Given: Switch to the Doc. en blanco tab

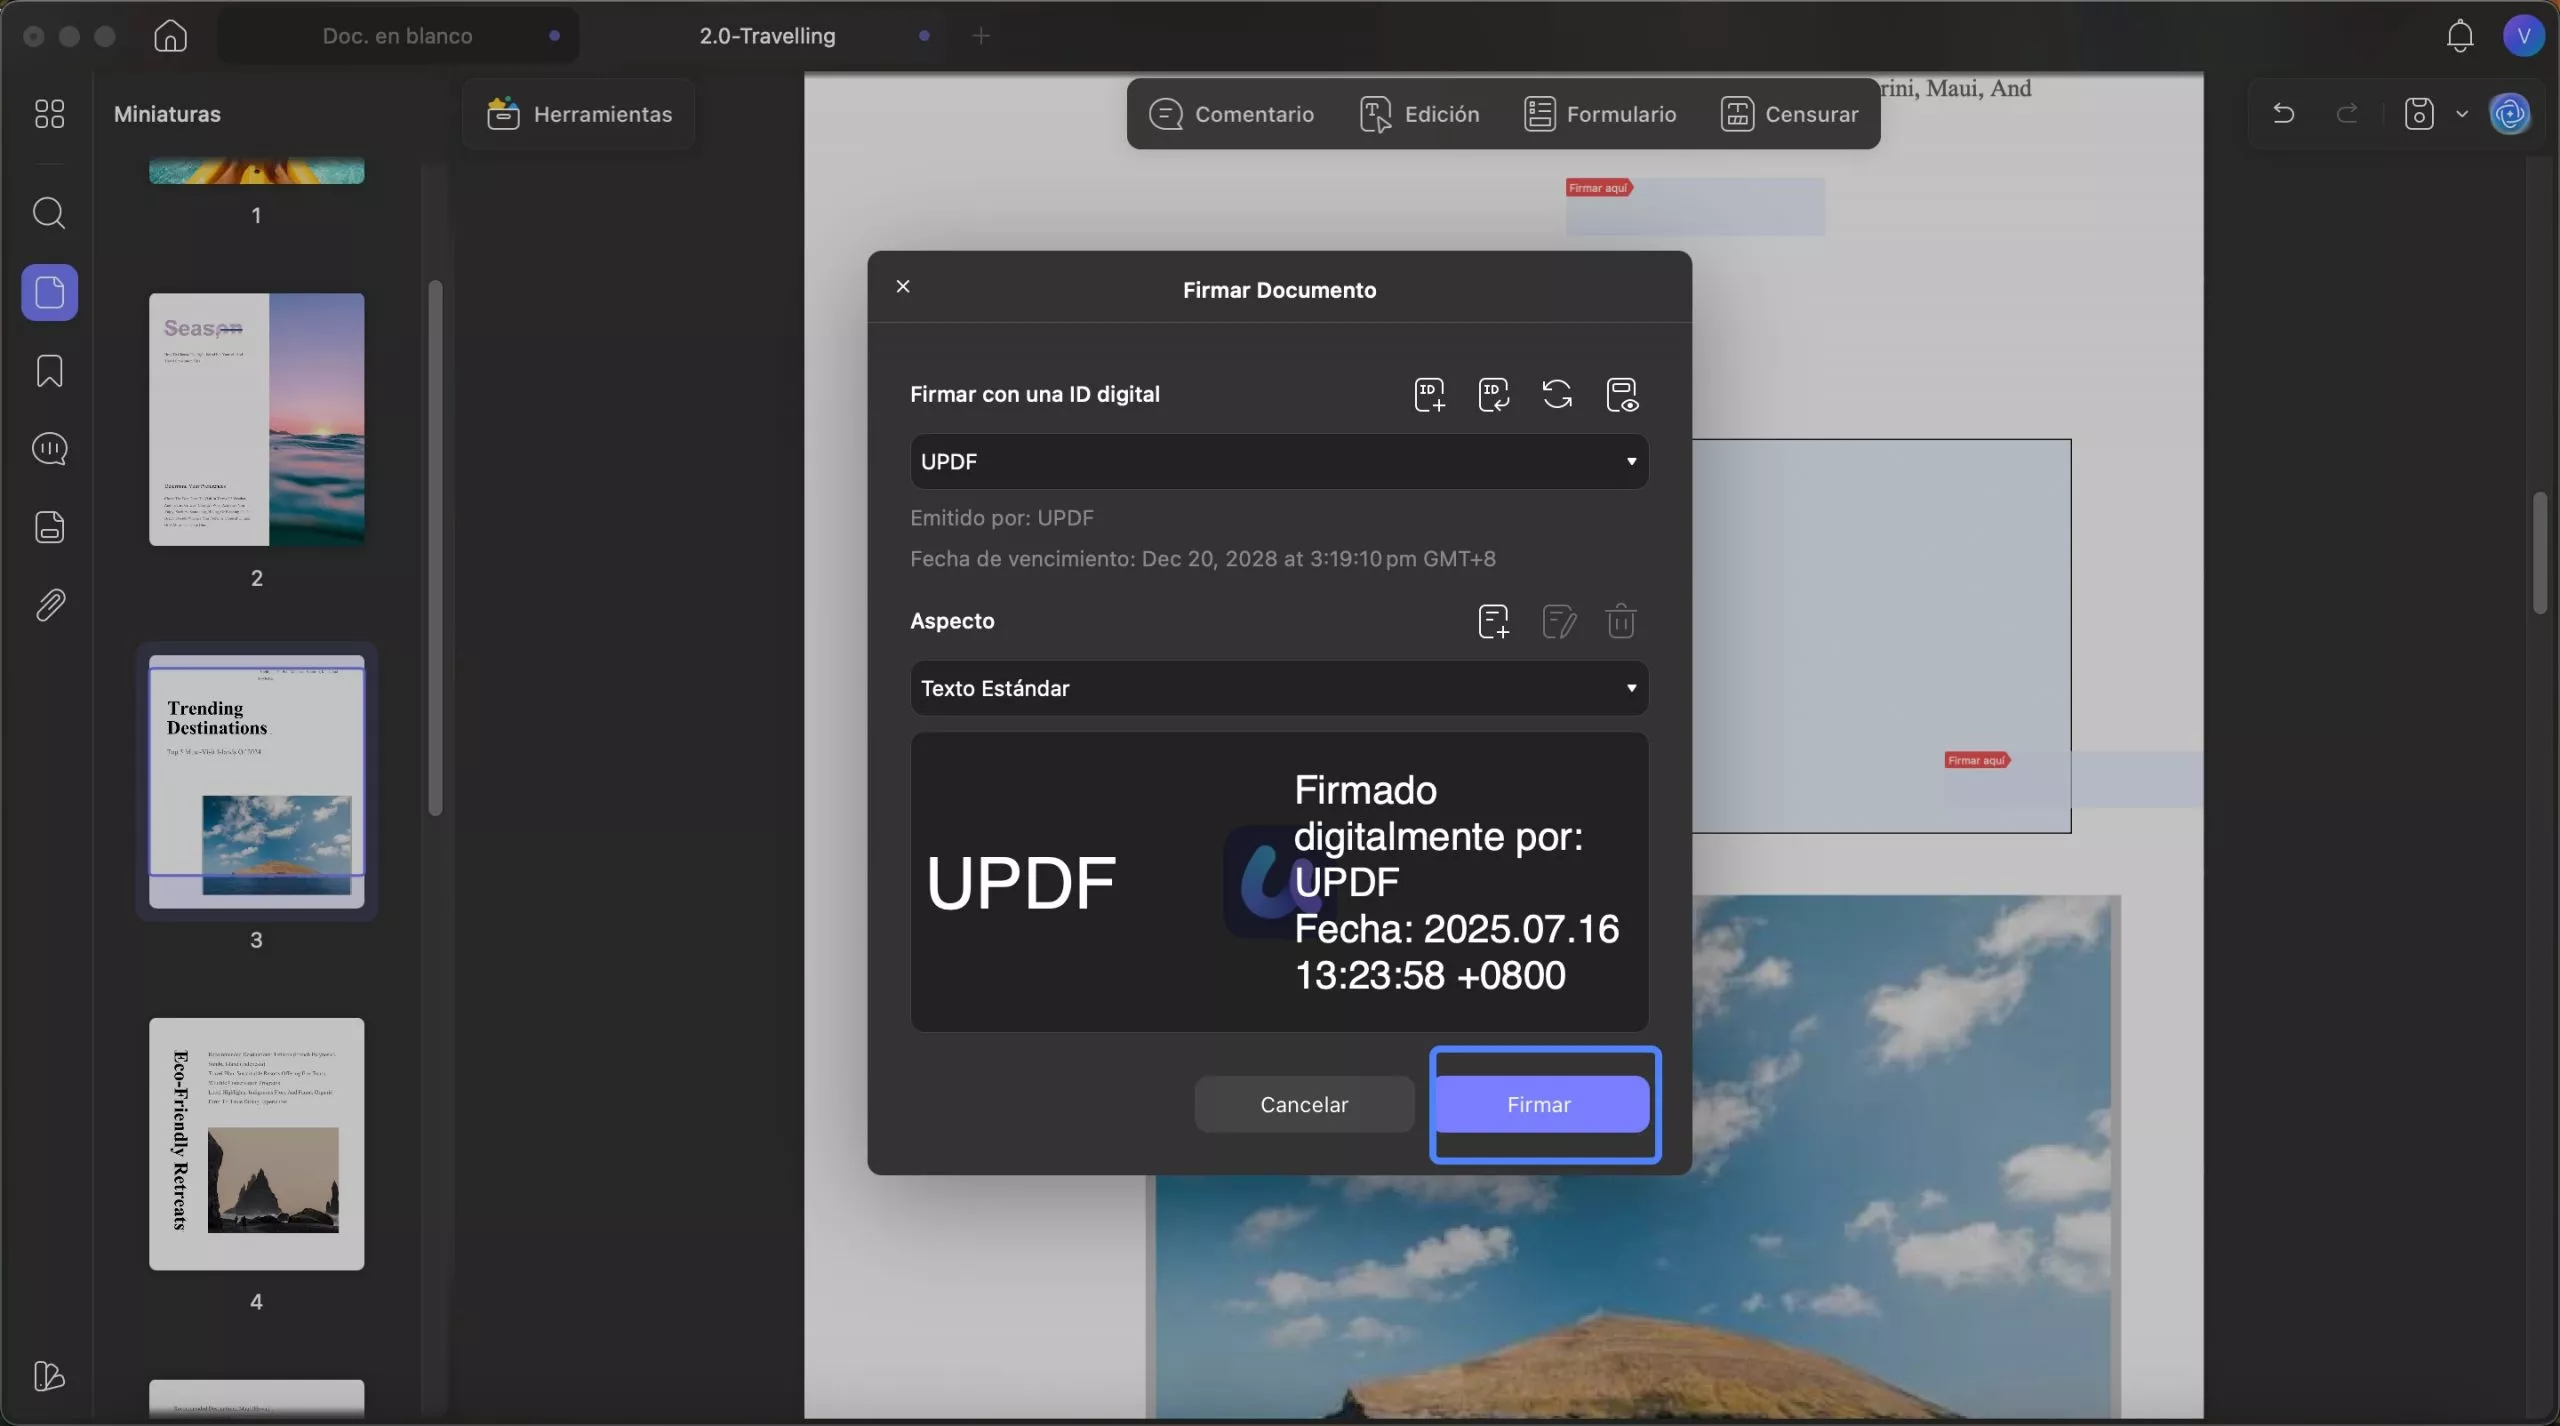Looking at the screenshot, I should pos(397,36).
